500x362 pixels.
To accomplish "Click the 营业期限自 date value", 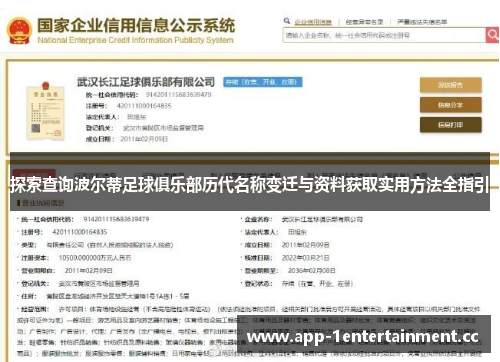I will click(88, 271).
